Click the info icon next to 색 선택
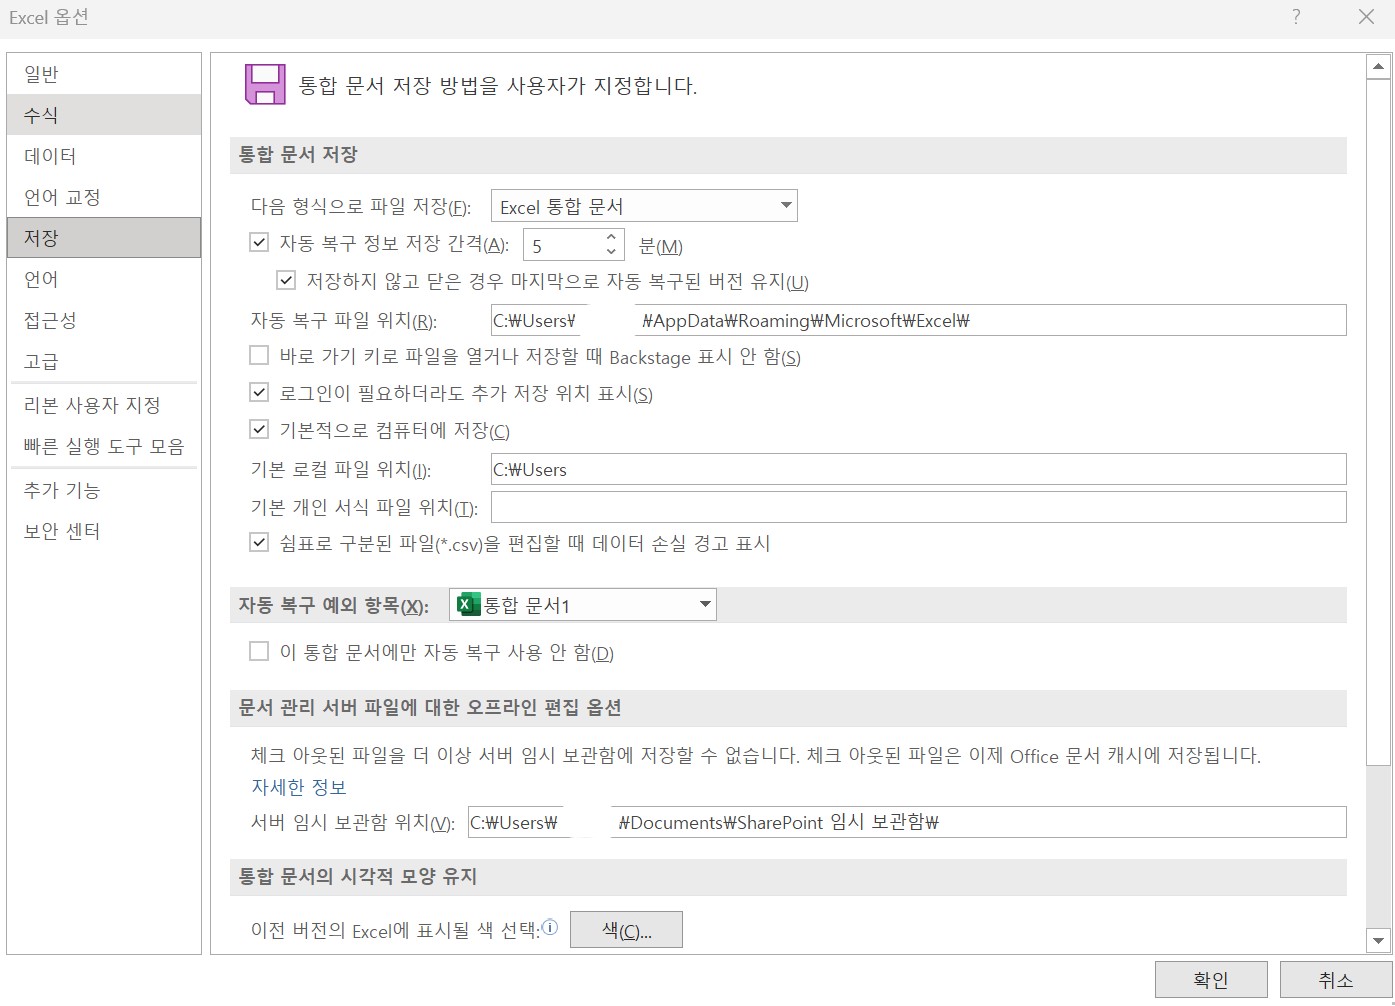Image resolution: width=1395 pixels, height=1006 pixels. pos(550,929)
